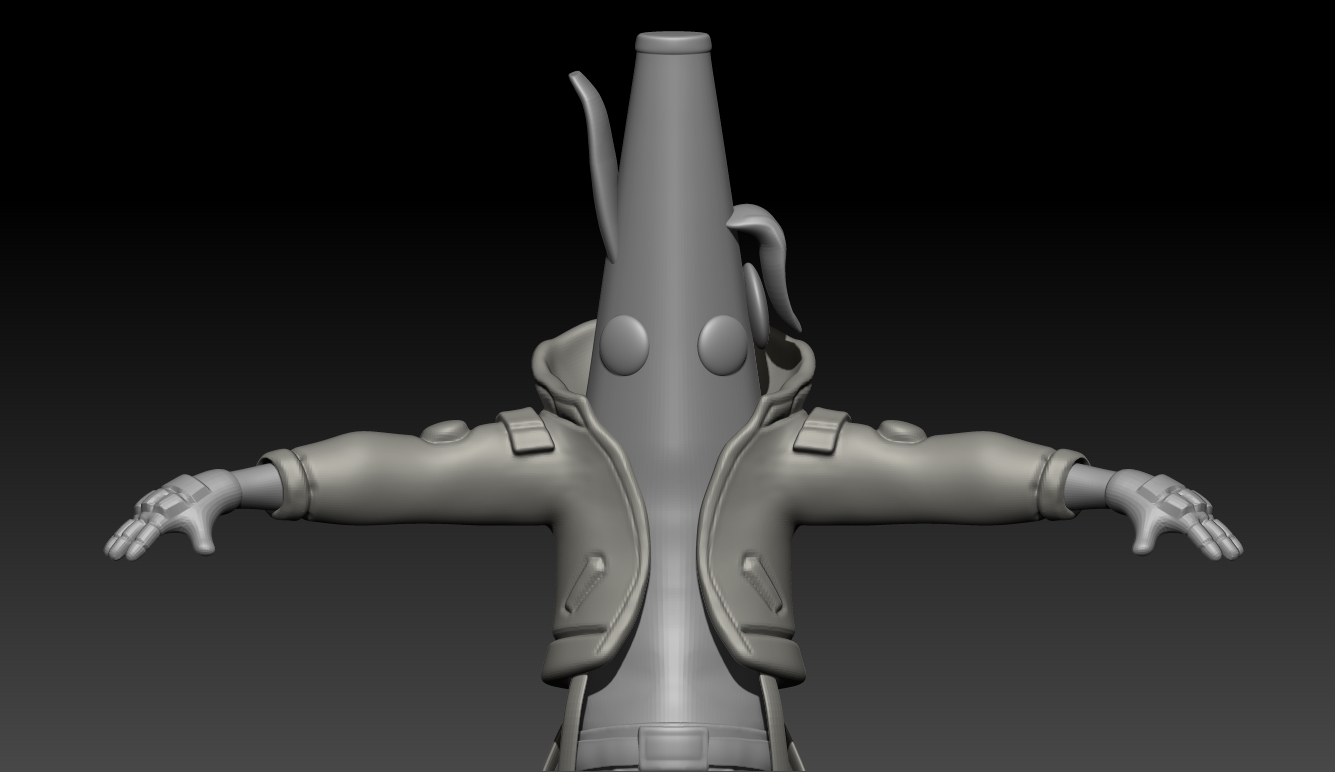Click the curled piece above the hood
This screenshot has height=772, width=1335.
tap(766, 265)
